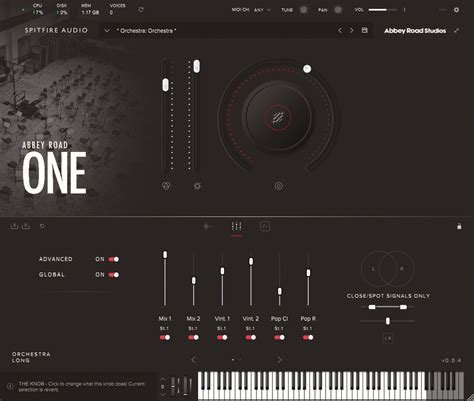Click the Vint 1 fader handle
474x401 pixels.
coord(222,271)
